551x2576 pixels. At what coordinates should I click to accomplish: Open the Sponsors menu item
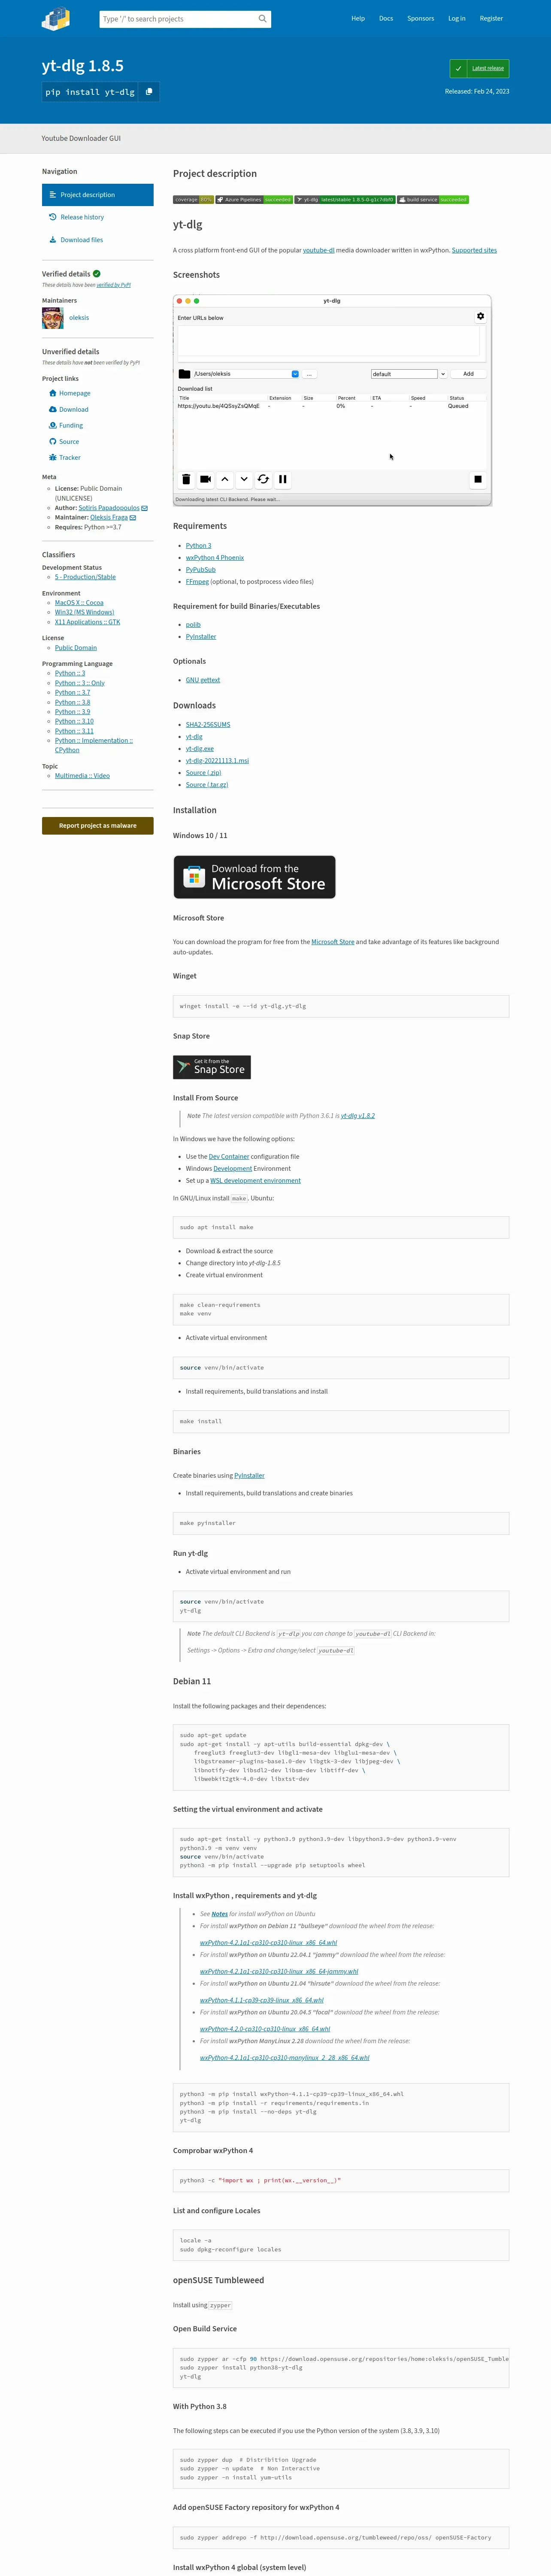420,18
